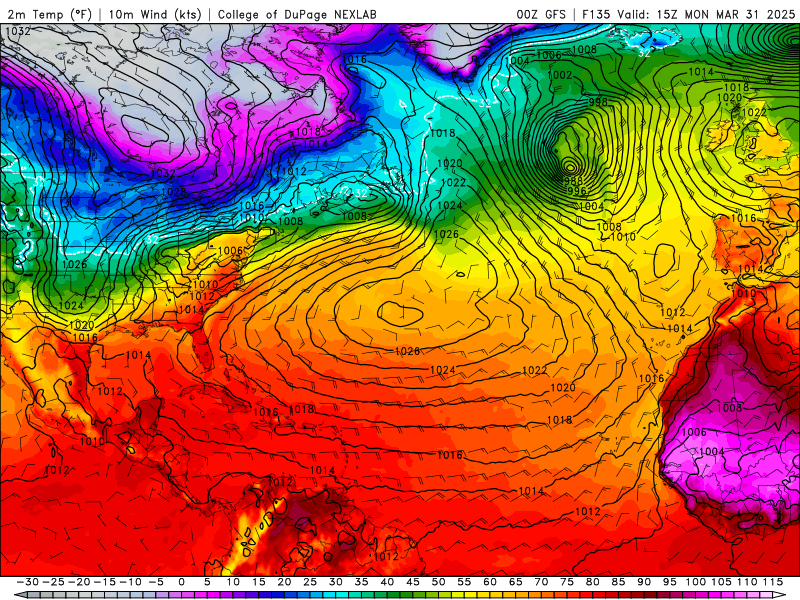Select the '65' color scale value
The height and width of the screenshot is (600, 800).
(x=515, y=582)
